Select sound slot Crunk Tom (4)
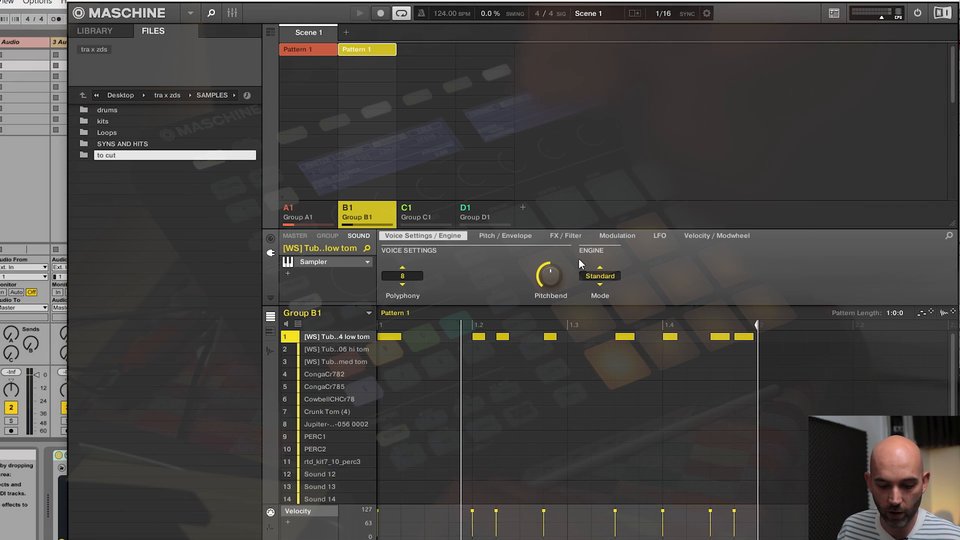The height and width of the screenshot is (540, 960). click(x=328, y=411)
